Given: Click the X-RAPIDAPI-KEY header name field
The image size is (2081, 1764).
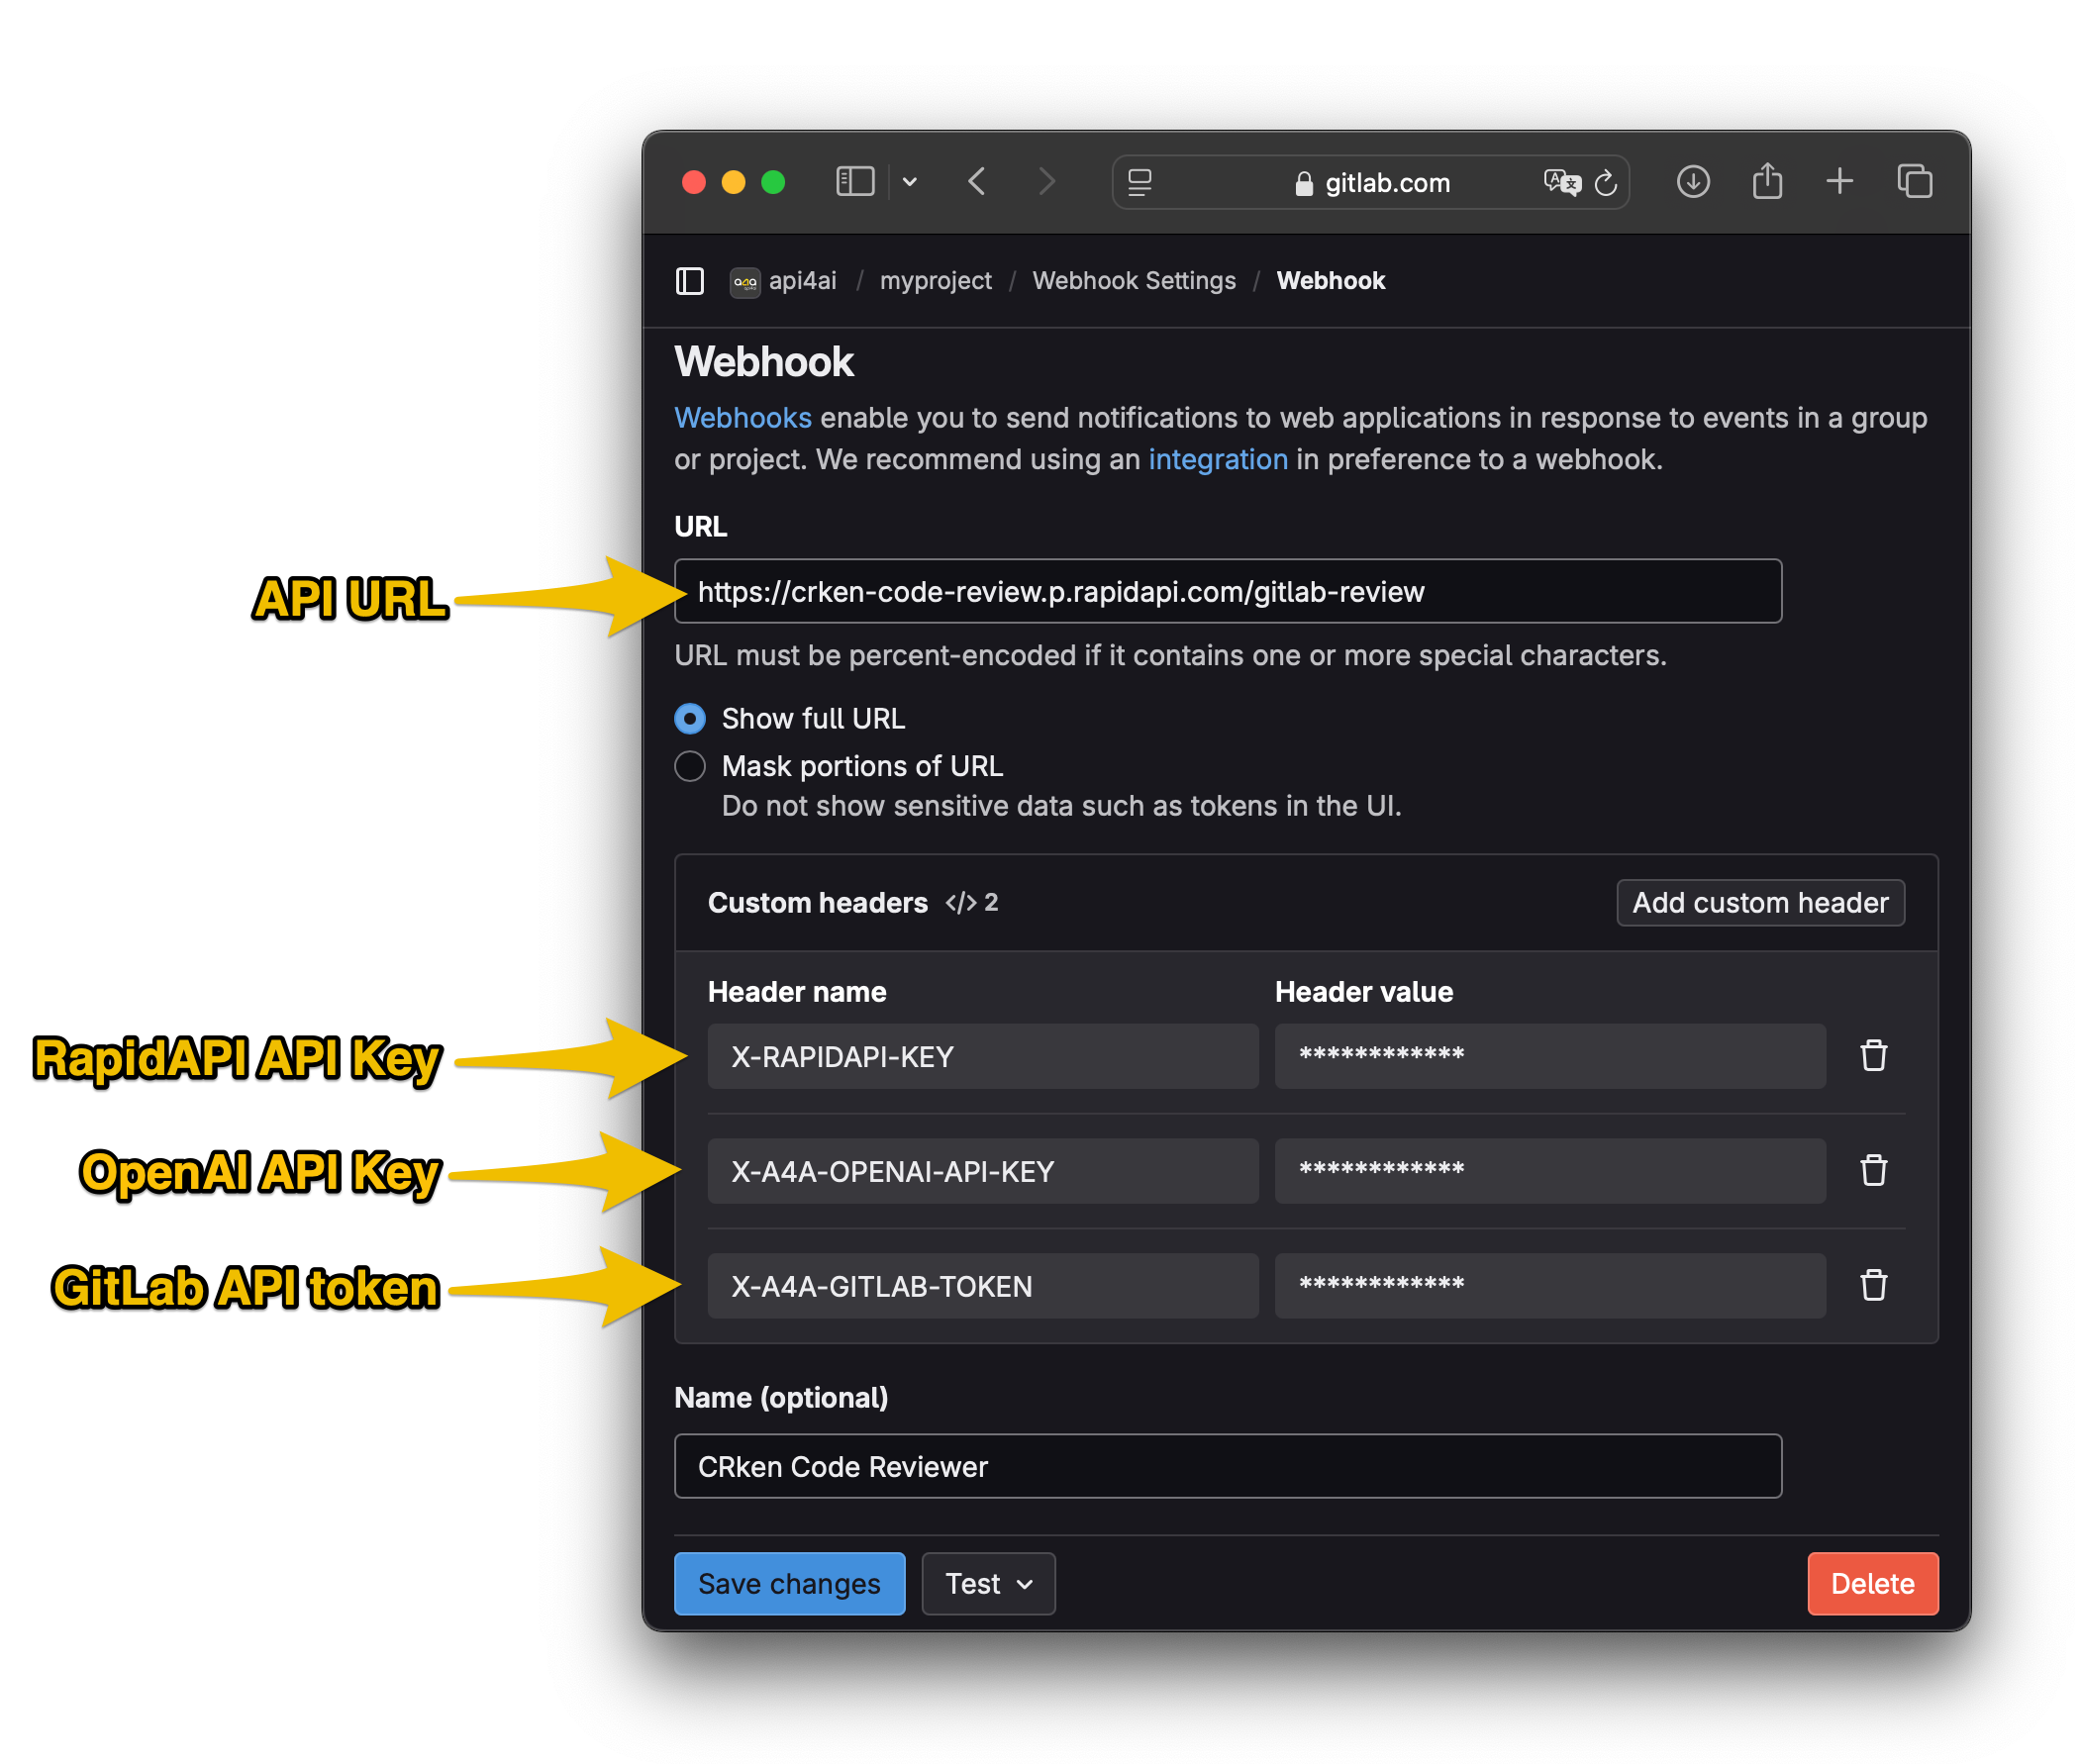Looking at the screenshot, I should tap(982, 1056).
